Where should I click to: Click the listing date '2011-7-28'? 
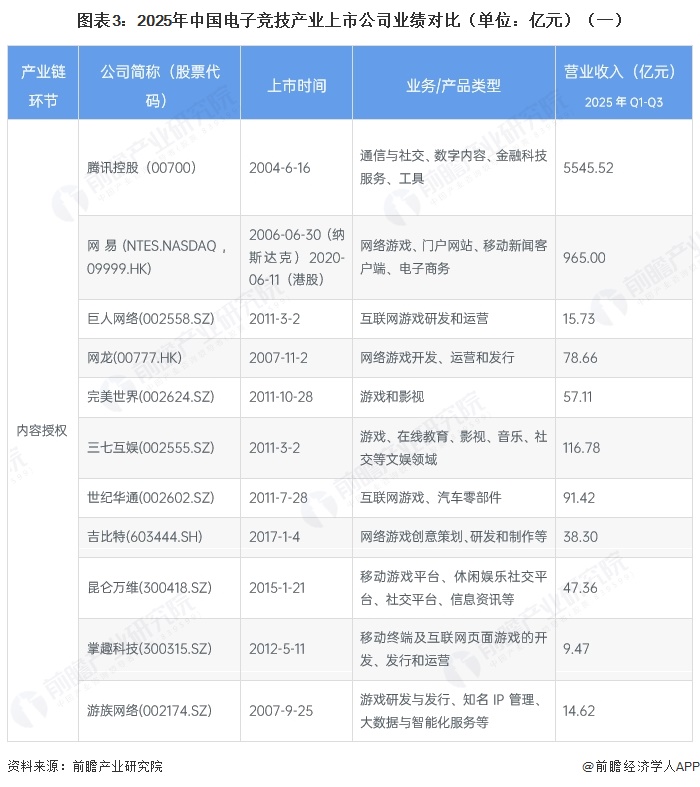(278, 498)
